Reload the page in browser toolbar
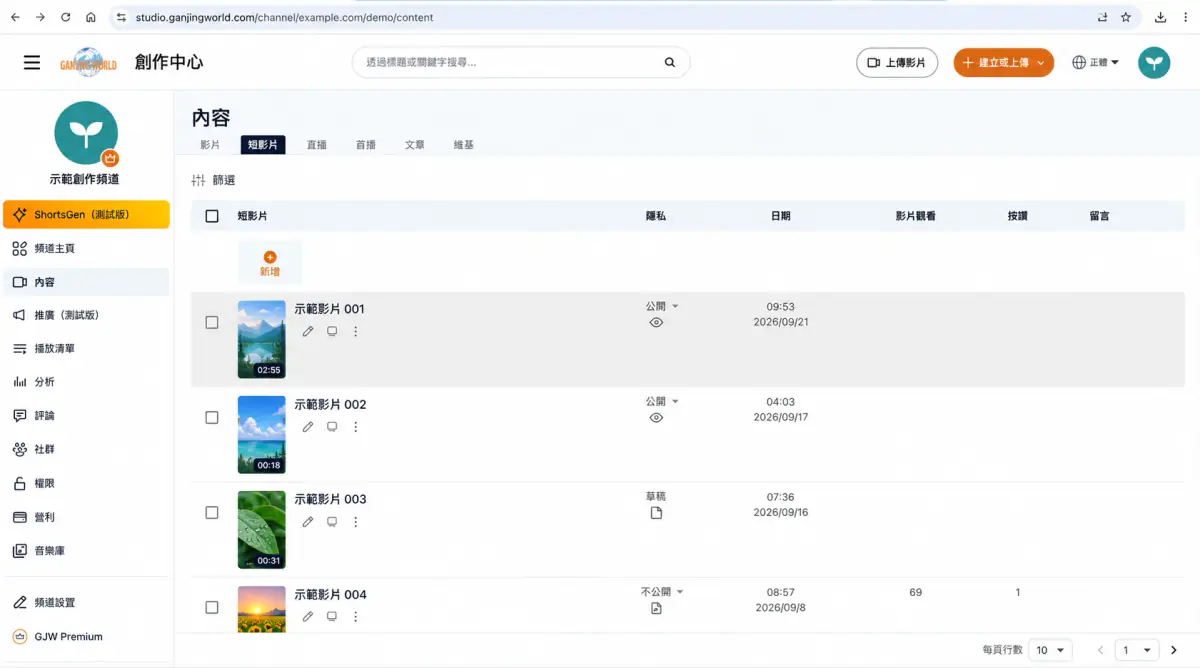 (66, 17)
